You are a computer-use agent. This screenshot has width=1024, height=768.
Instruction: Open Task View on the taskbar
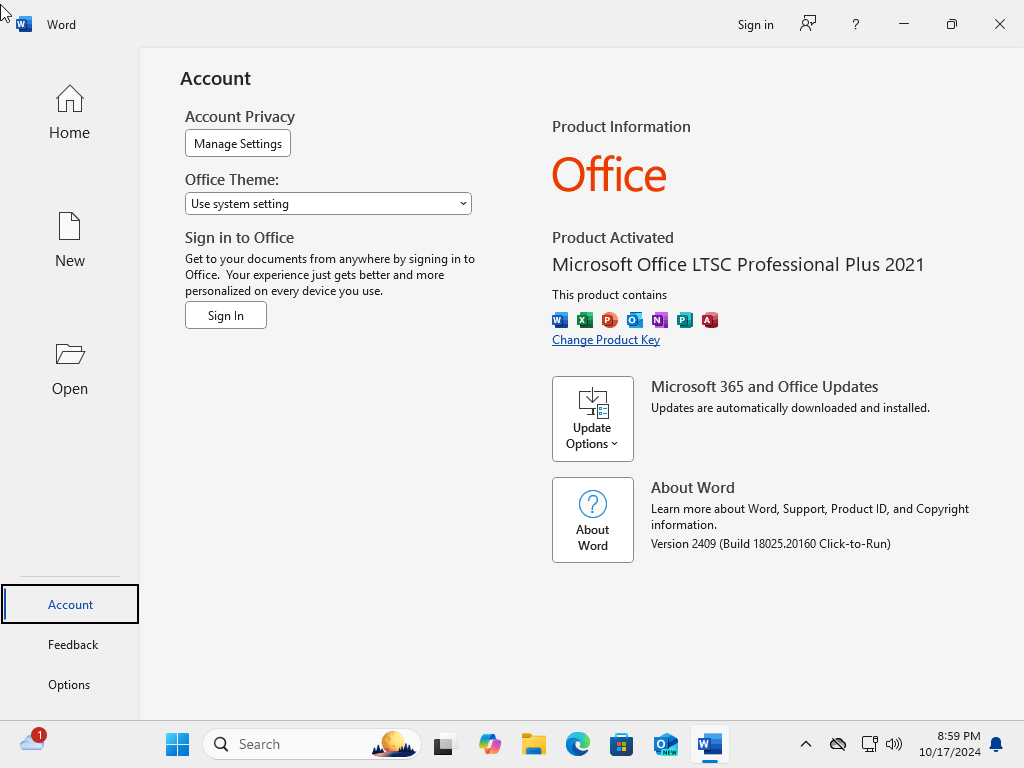point(444,744)
